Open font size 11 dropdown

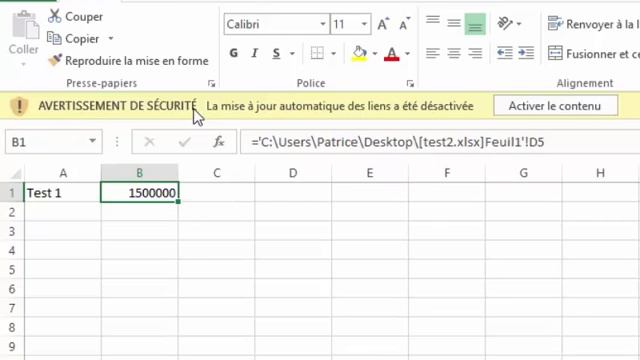pyautogui.click(x=364, y=24)
